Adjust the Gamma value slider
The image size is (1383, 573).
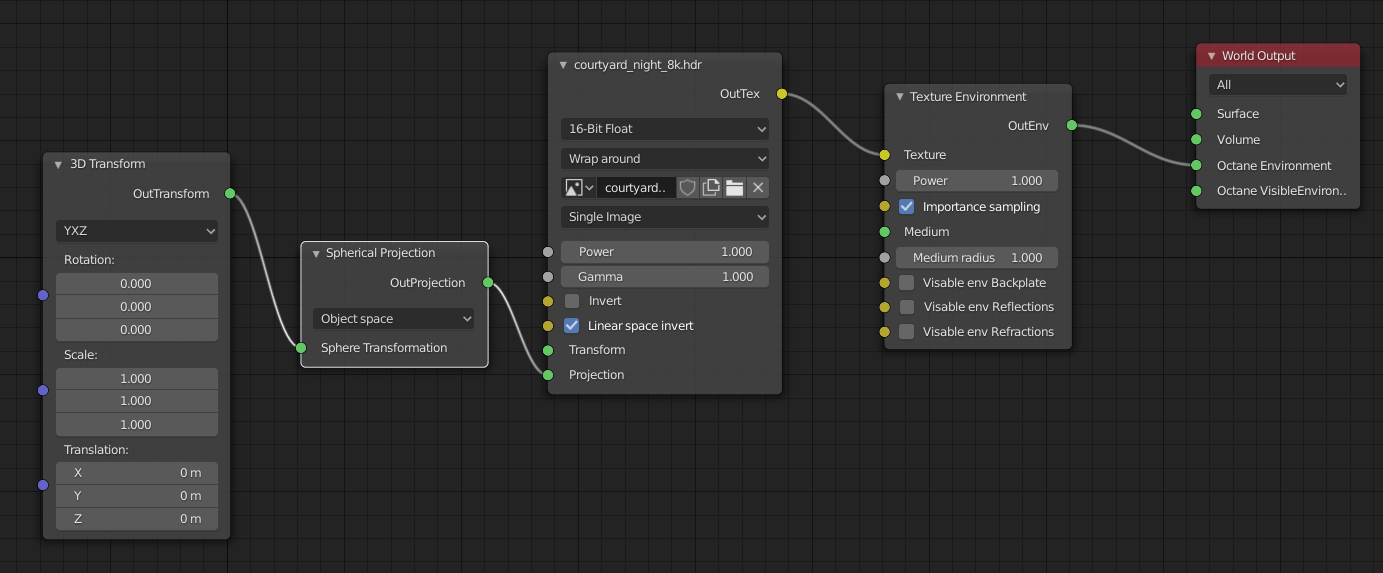click(665, 277)
